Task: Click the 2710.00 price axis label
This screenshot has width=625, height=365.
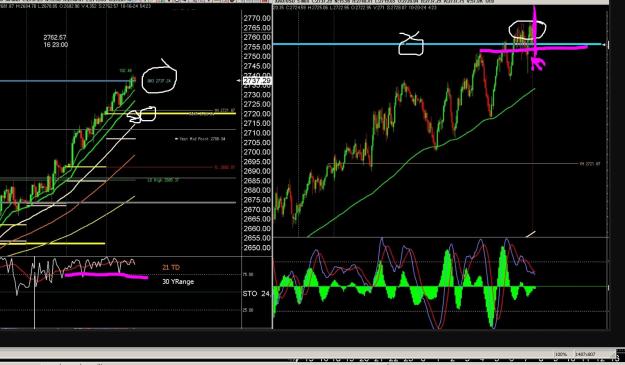Action: (257, 133)
